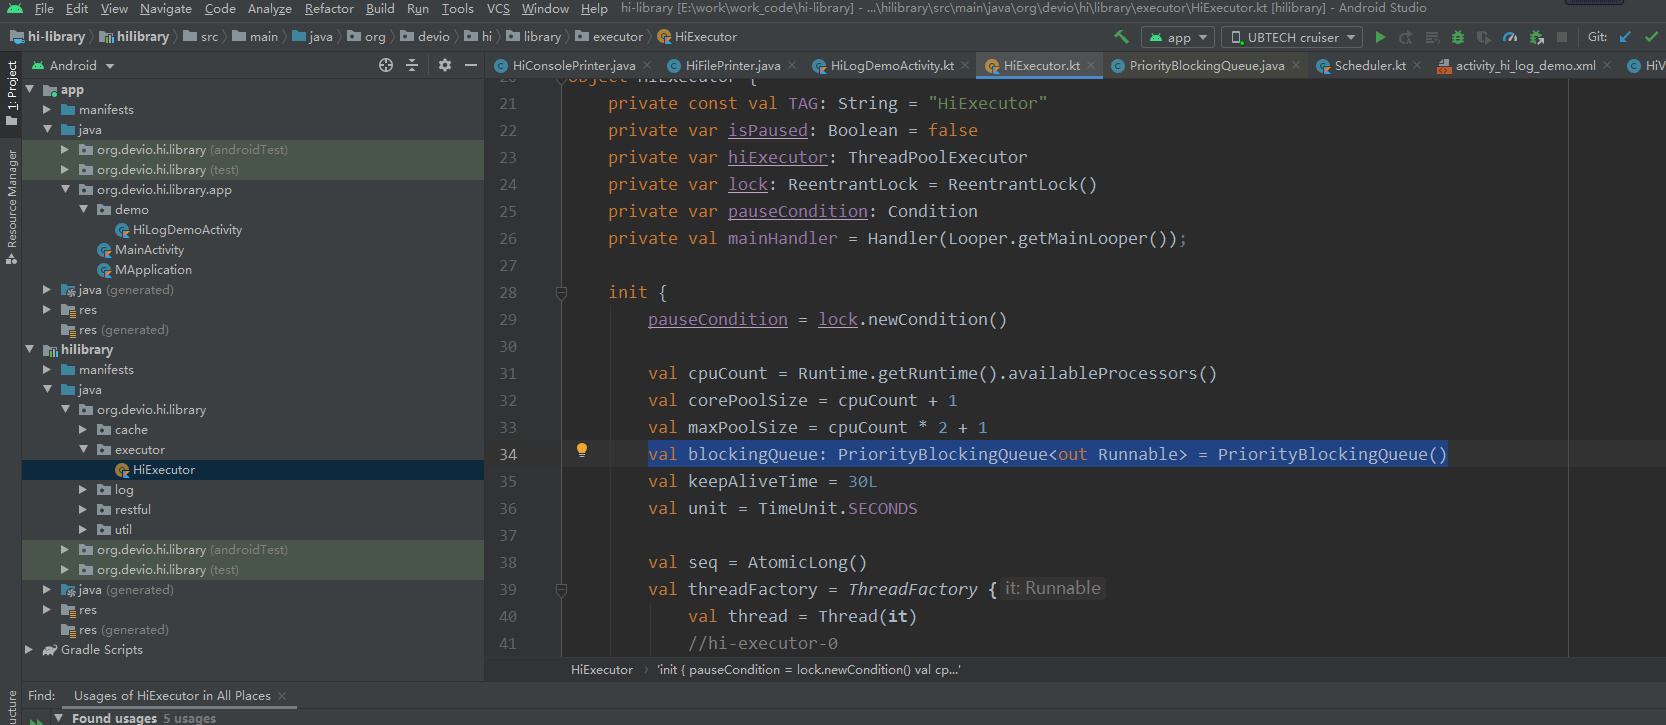Open the UBTECH cruiser device dropdown

1292,37
